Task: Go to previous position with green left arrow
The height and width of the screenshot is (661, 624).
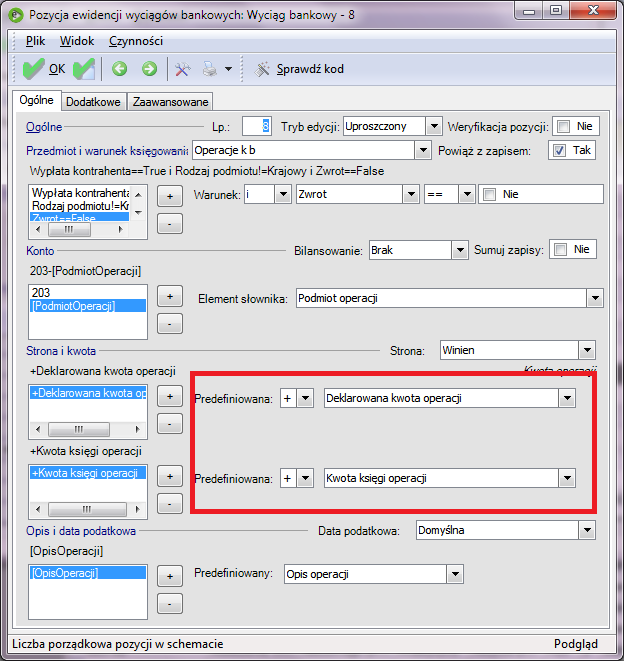Action: coord(119,69)
